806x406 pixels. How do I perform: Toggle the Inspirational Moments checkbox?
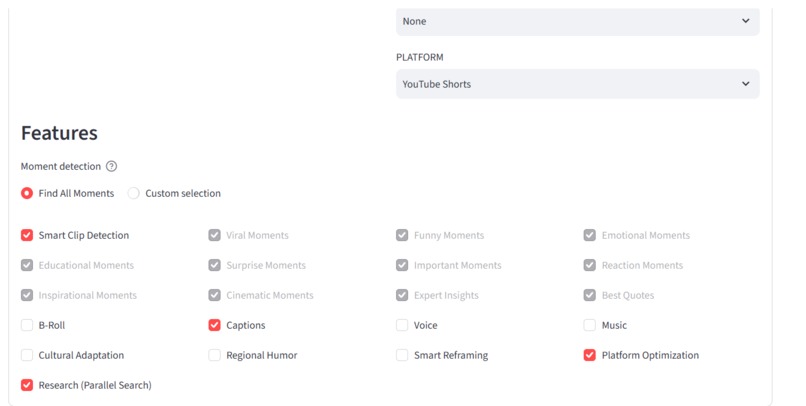click(27, 295)
